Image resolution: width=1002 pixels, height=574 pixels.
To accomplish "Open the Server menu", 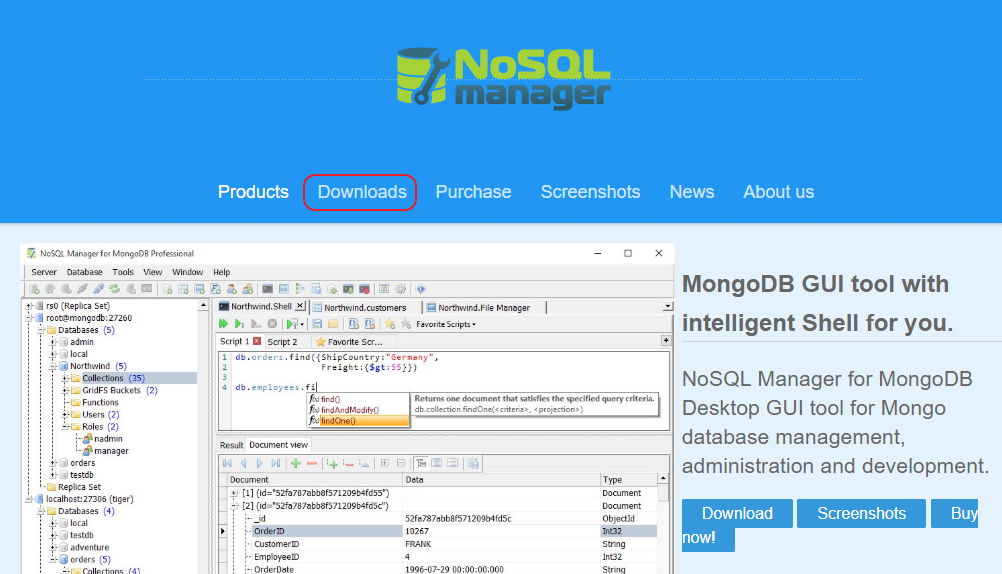I will (x=44, y=272).
